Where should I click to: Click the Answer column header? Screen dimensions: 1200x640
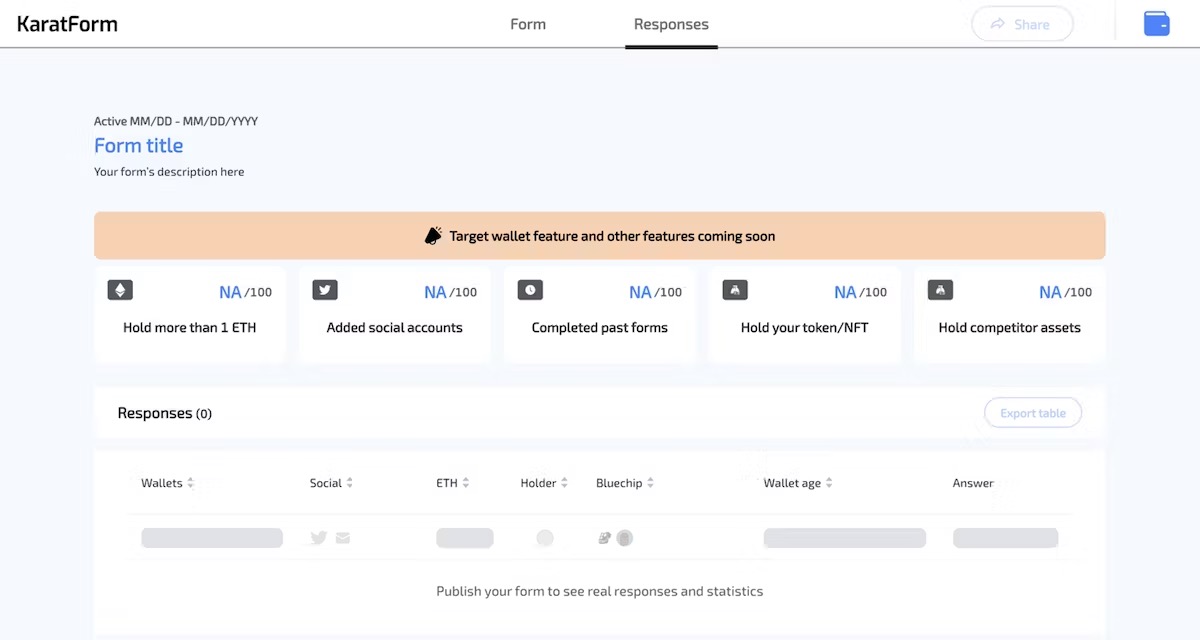point(973,483)
